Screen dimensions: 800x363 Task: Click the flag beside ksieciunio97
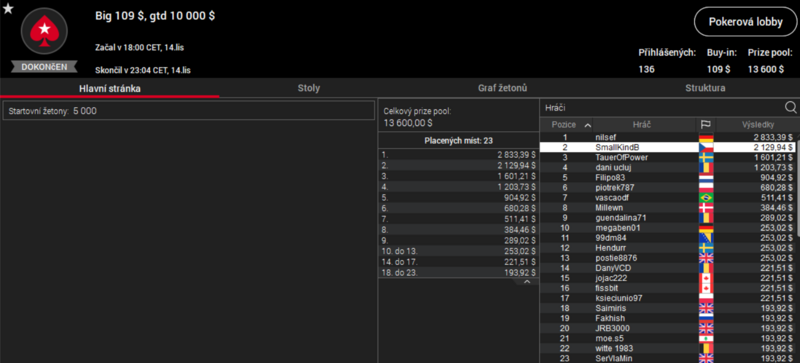pos(706,298)
